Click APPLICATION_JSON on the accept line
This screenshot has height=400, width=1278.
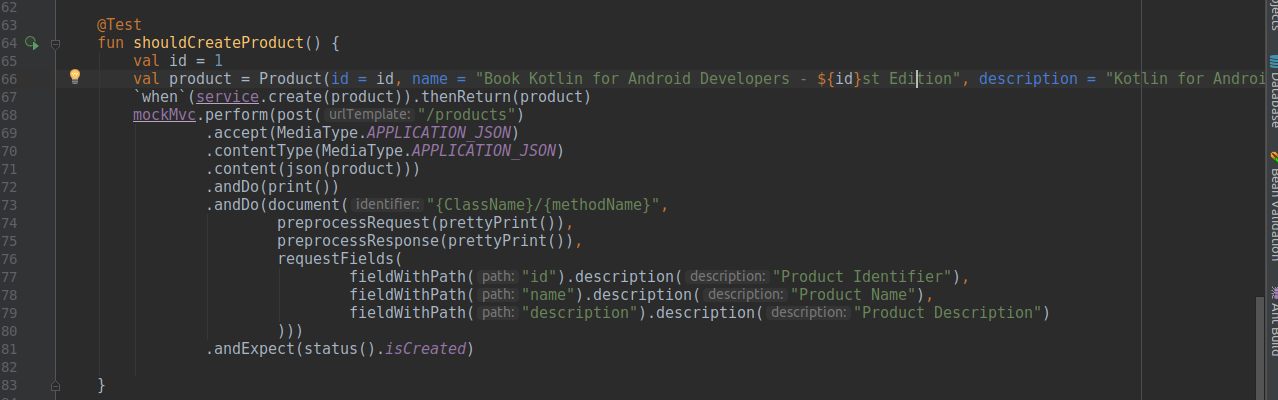440,133
